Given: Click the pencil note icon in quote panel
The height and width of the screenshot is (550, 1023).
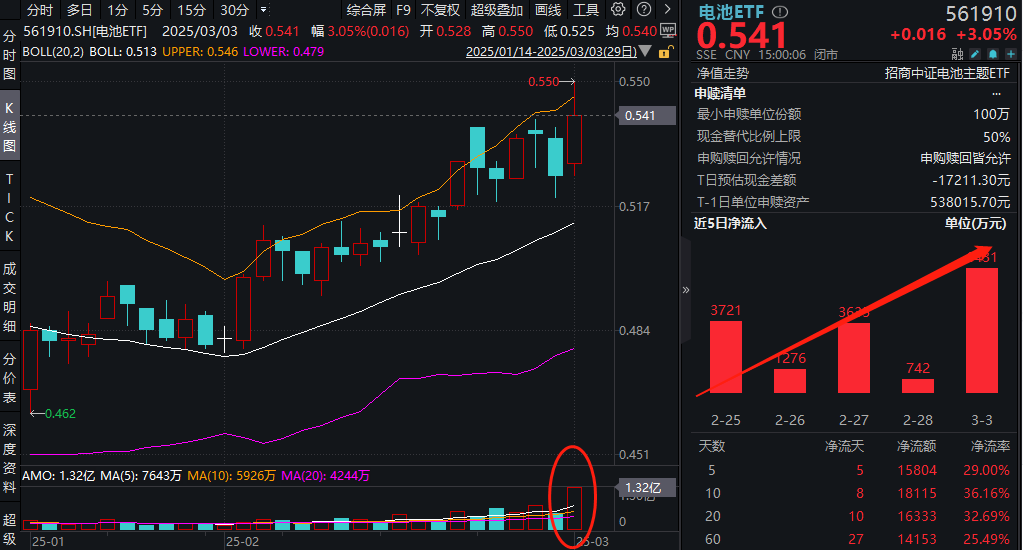Looking at the screenshot, I should pos(975,54).
